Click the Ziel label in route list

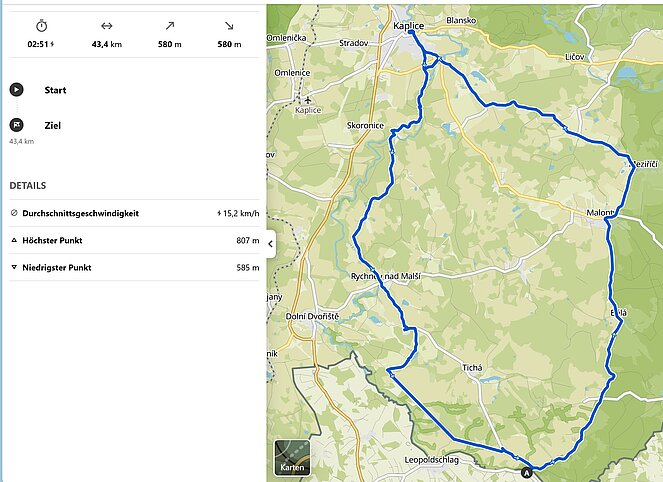click(x=53, y=125)
